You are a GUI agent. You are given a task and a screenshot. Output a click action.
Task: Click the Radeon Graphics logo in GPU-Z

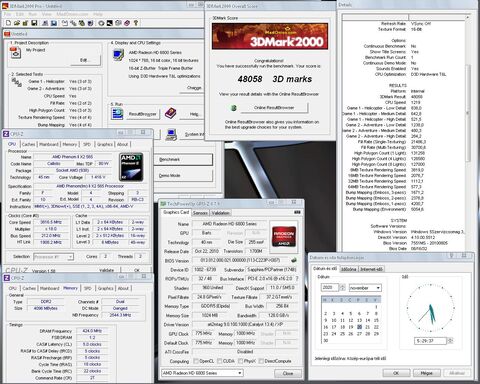(284, 235)
